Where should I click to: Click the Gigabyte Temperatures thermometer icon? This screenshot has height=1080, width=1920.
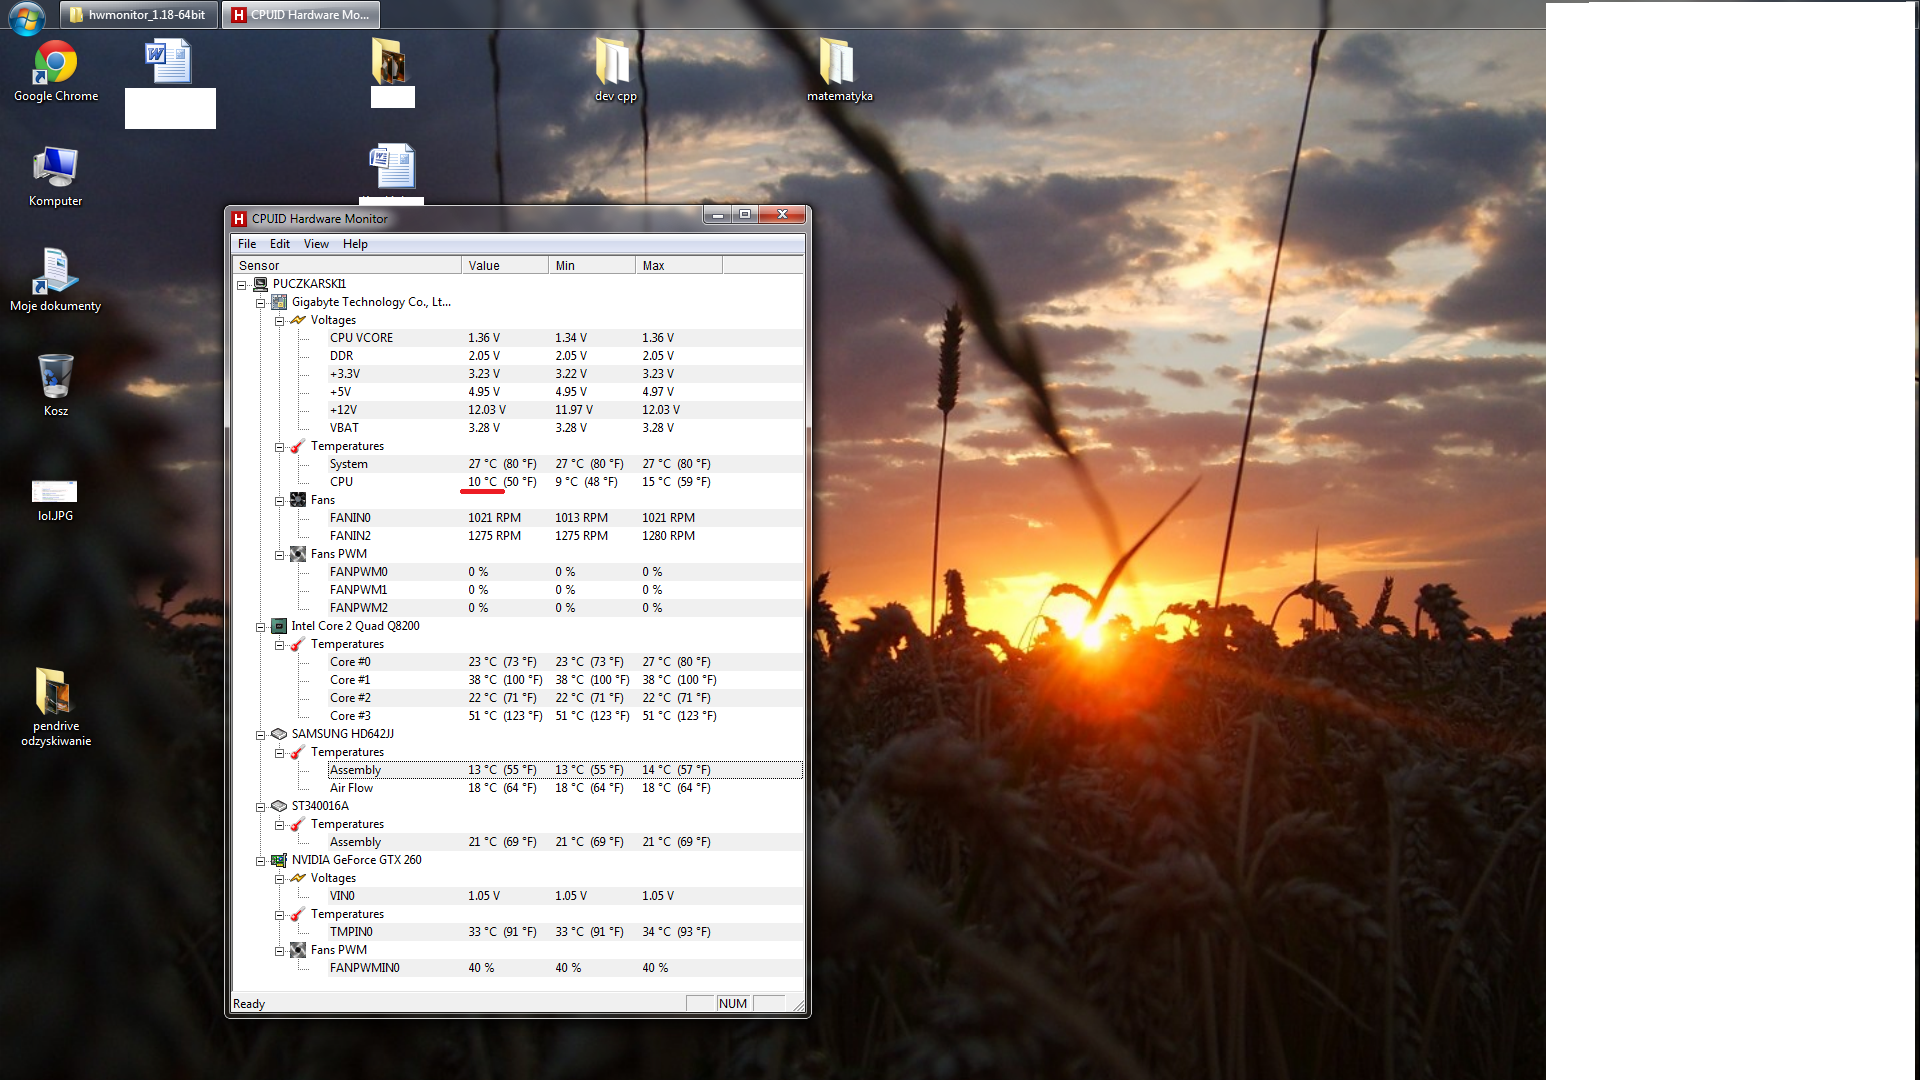coord(298,446)
